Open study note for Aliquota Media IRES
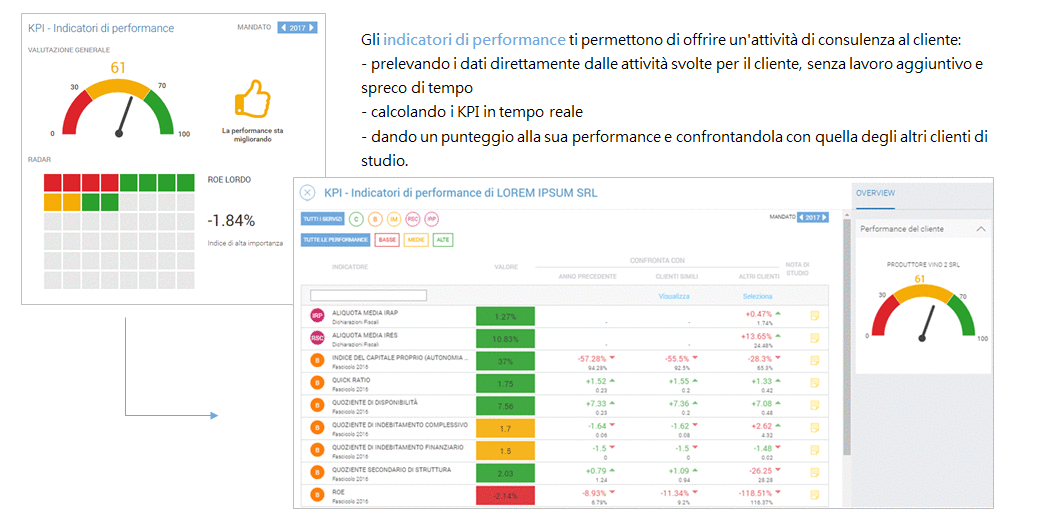The width and height of the screenshot is (1050, 520). [x=815, y=338]
